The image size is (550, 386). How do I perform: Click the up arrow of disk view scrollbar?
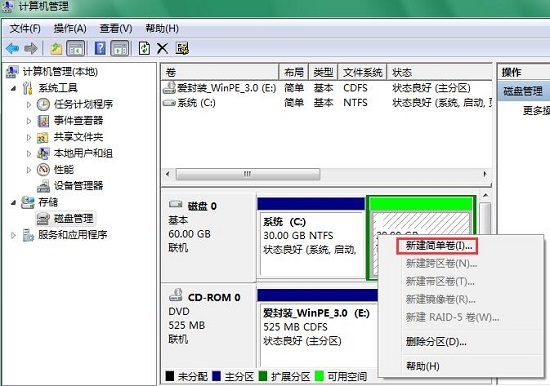click(485, 195)
